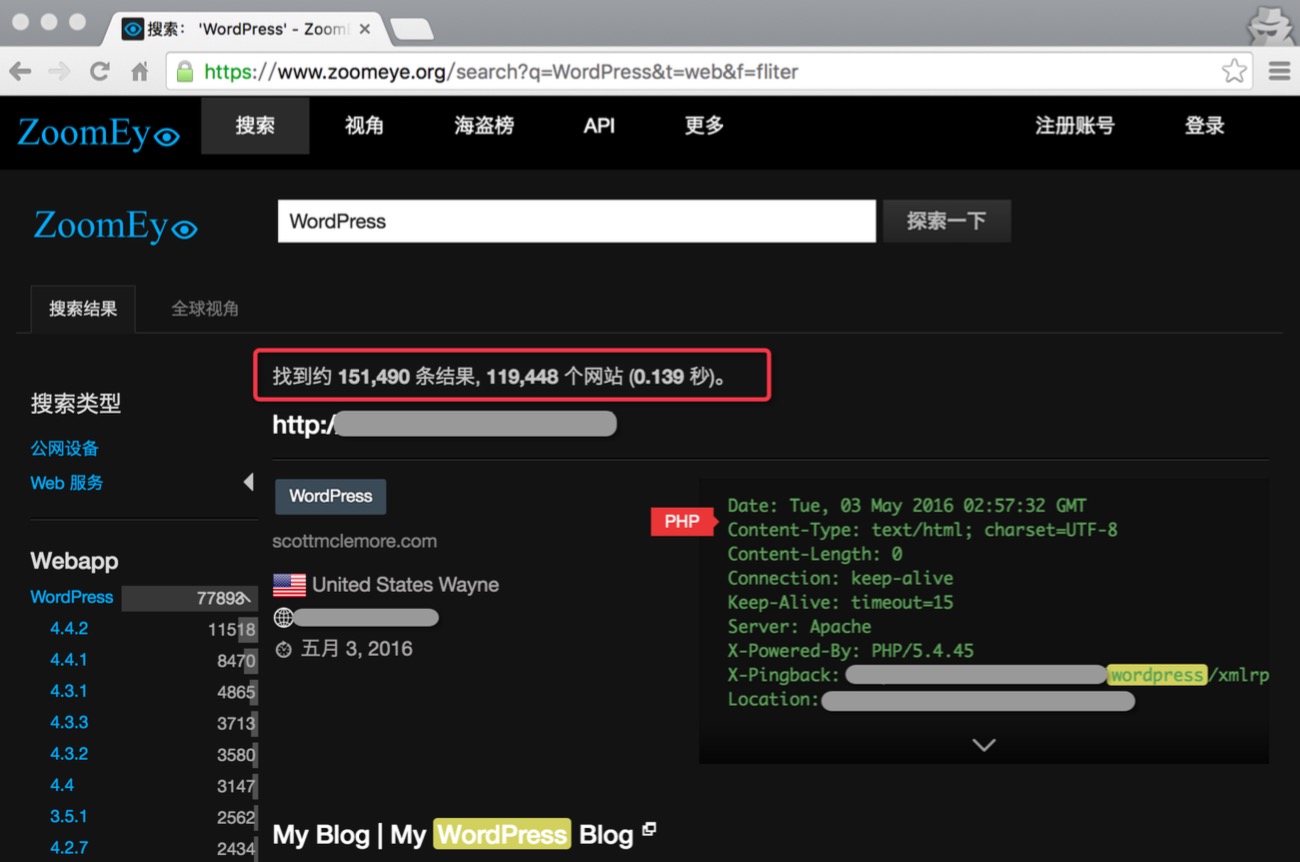Open the Chrome hamburger menu
1300x862 pixels.
[1279, 71]
